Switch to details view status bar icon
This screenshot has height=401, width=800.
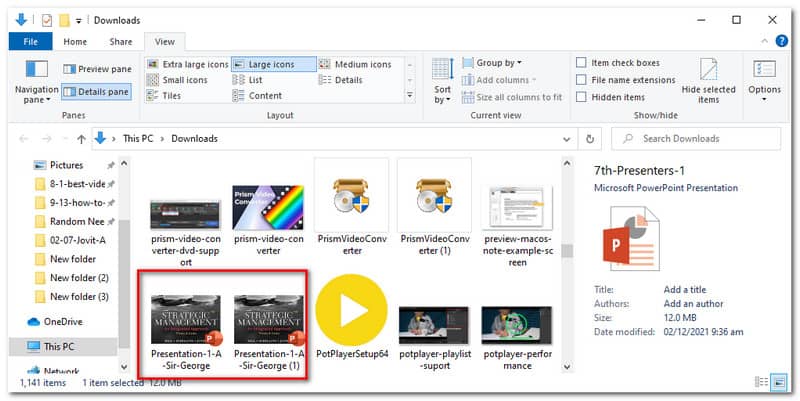point(761,382)
